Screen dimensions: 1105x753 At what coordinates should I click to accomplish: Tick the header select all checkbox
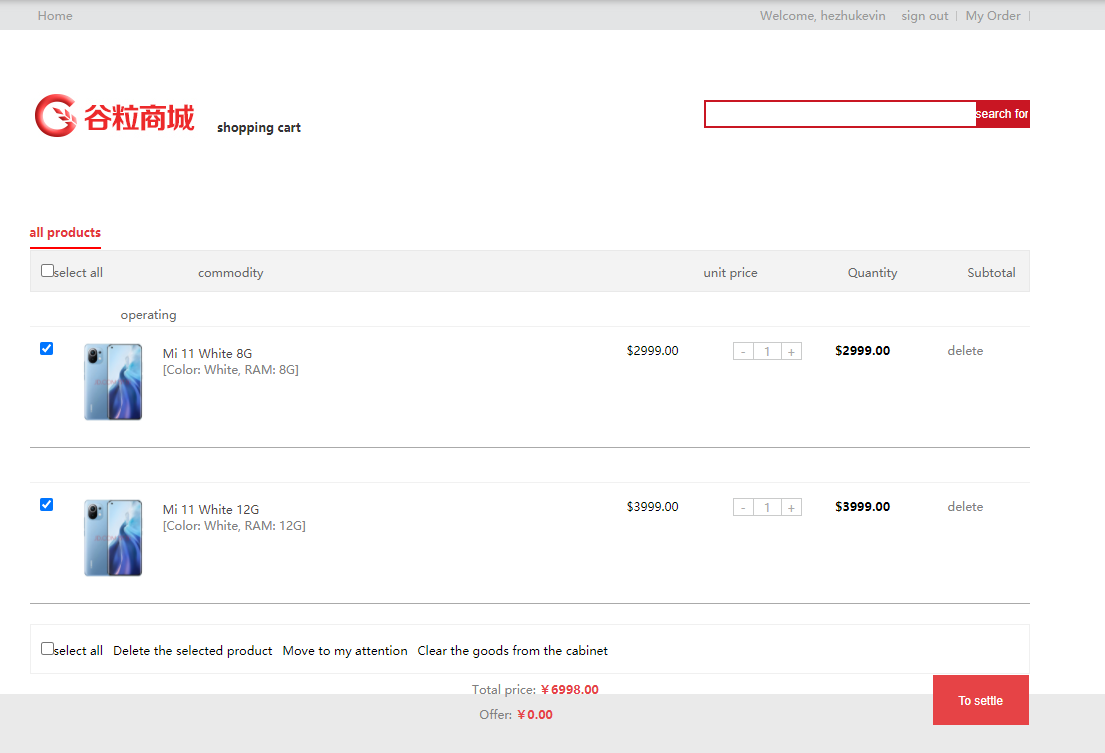tap(47, 270)
